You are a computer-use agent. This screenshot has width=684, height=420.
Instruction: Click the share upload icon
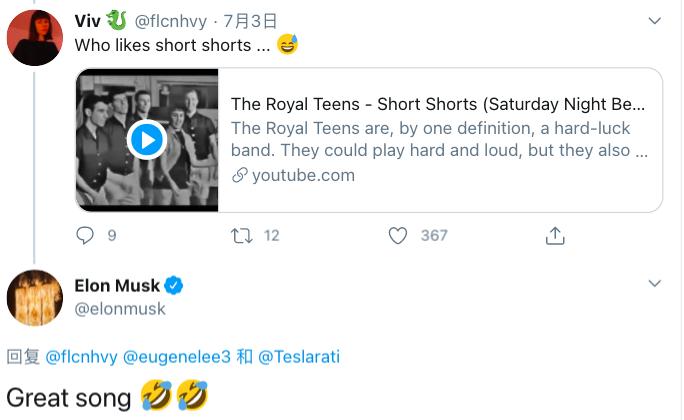(x=555, y=235)
